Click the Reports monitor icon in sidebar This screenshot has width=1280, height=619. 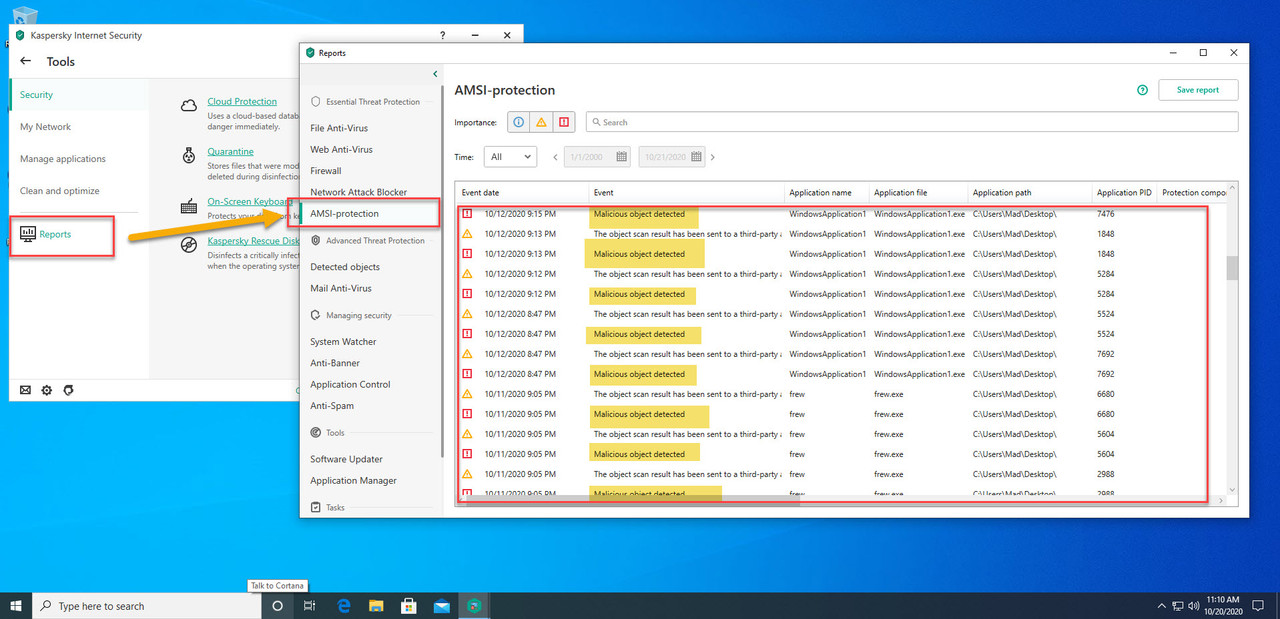click(28, 234)
